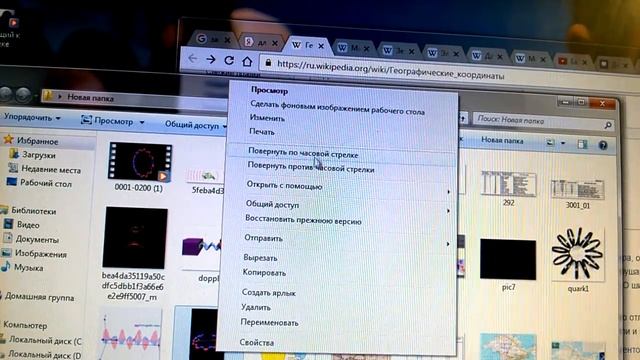Reload the Wikipedia page
The height and width of the screenshot is (360, 640).
click(x=229, y=60)
